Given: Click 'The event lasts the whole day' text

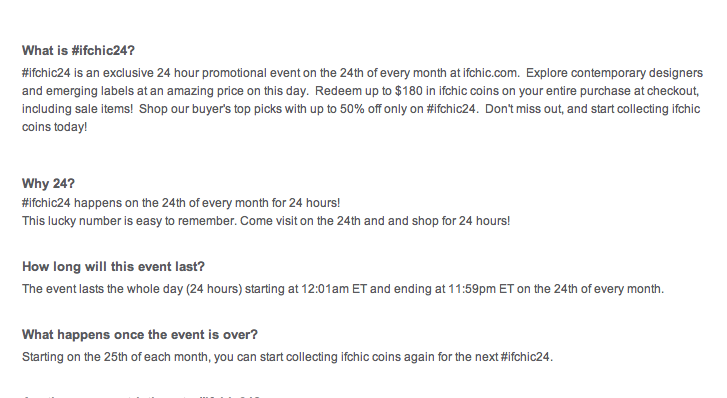Looking at the screenshot, I should click(x=102, y=289).
